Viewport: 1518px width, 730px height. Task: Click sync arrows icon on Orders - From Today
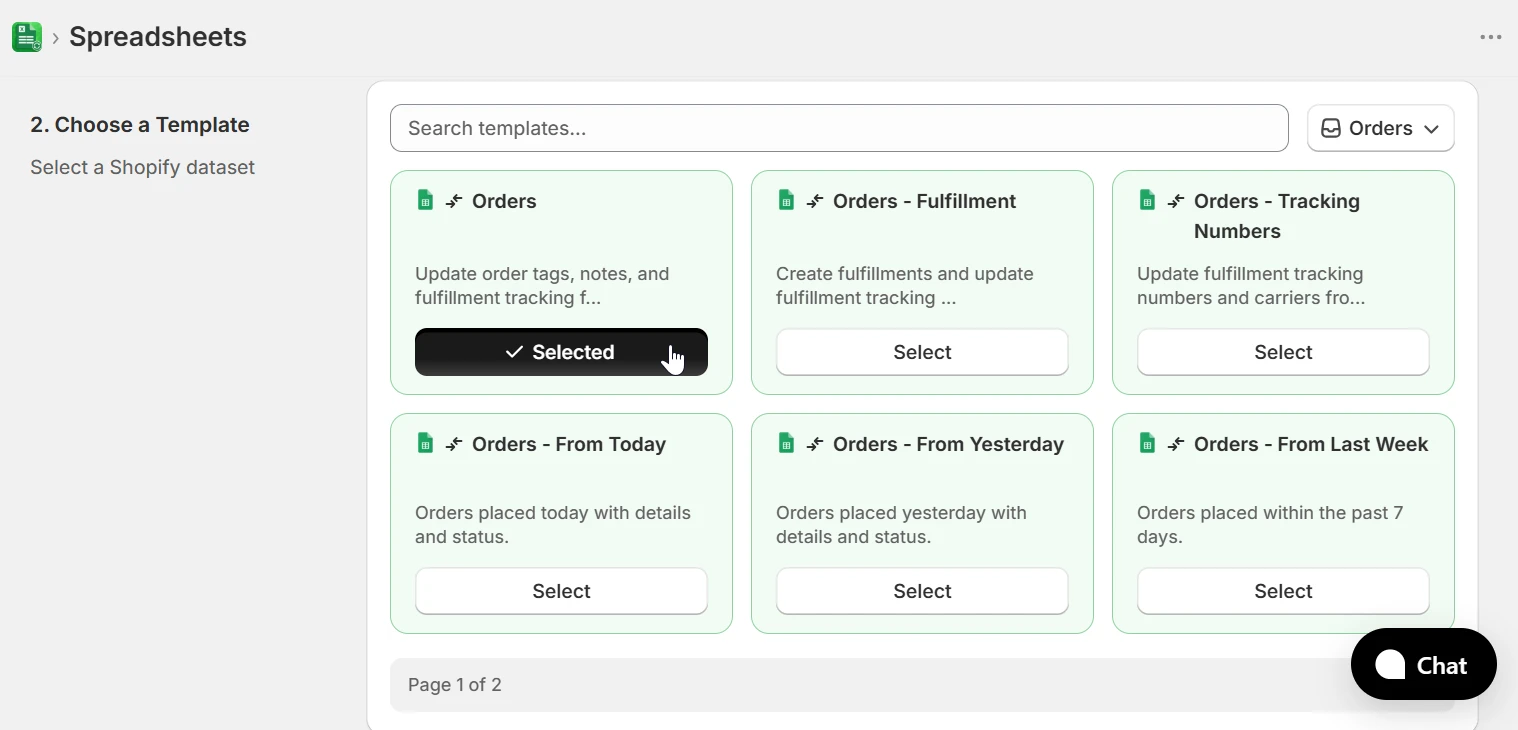[x=454, y=444]
